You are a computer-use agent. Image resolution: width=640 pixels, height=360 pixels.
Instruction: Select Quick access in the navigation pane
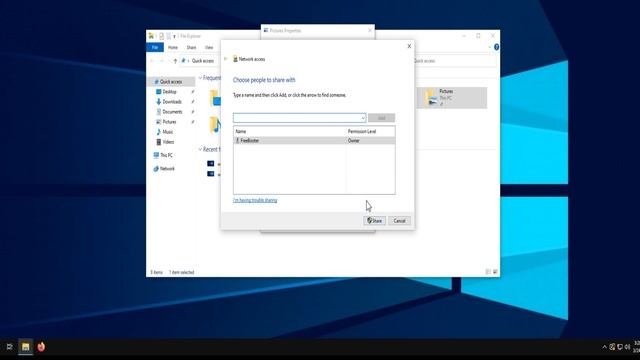[171, 82]
